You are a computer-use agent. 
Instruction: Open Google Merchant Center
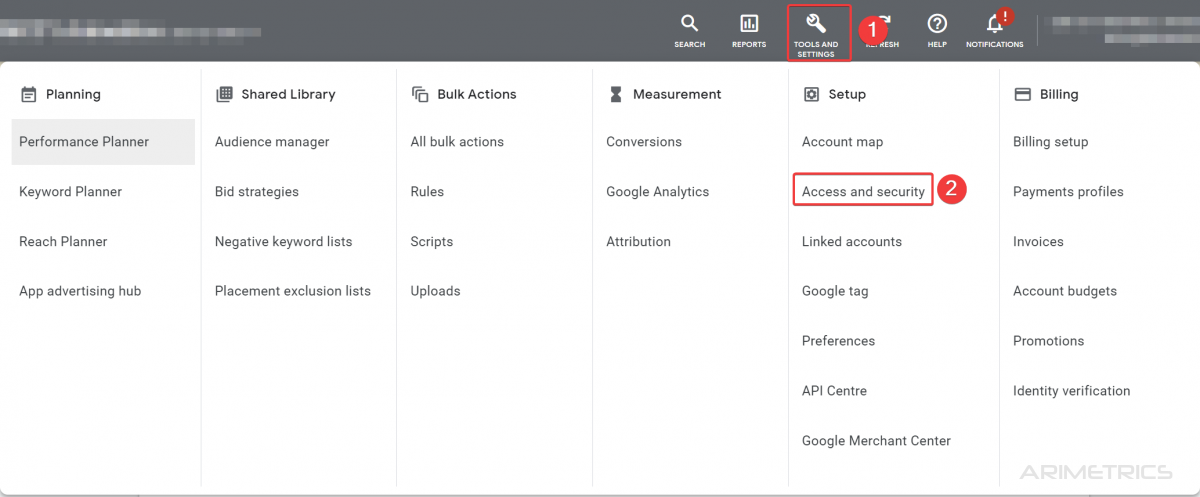coord(876,441)
